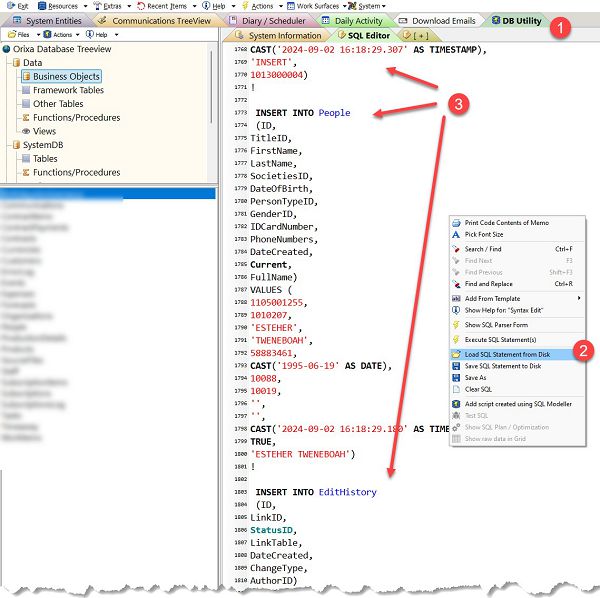
Task: Click the printer icon beside Print Code Contents
Action: click(456, 223)
